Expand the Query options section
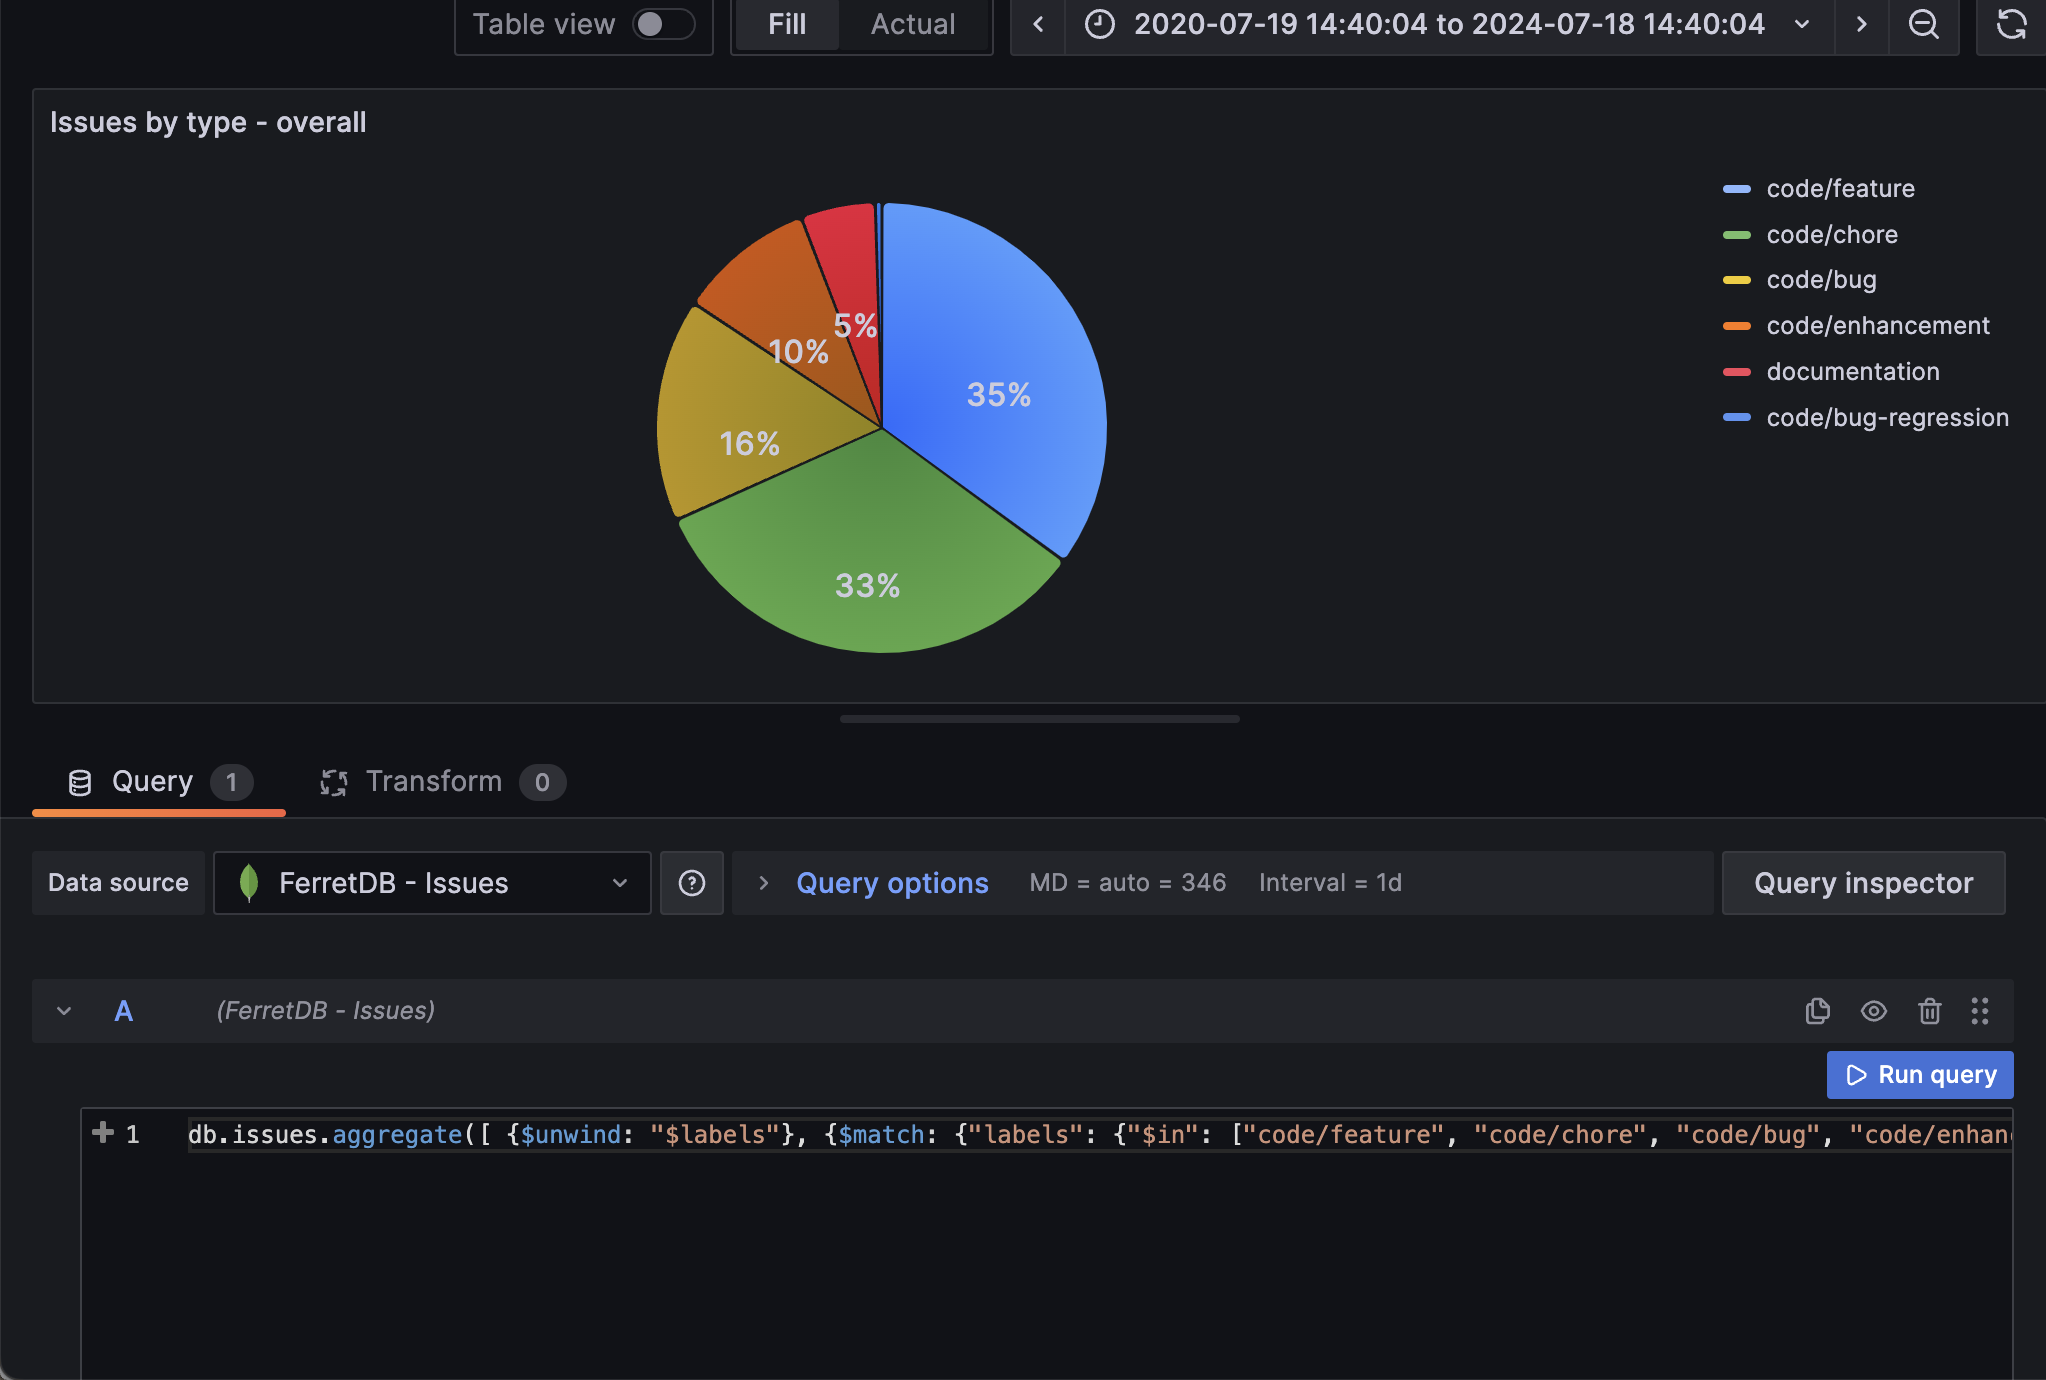This screenshot has height=1380, width=2046. (890, 883)
